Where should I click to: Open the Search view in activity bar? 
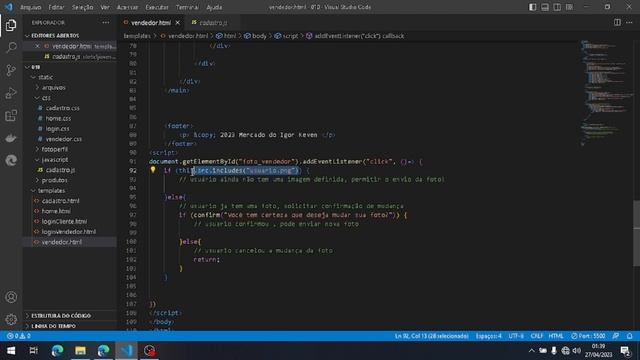[x=11, y=47]
